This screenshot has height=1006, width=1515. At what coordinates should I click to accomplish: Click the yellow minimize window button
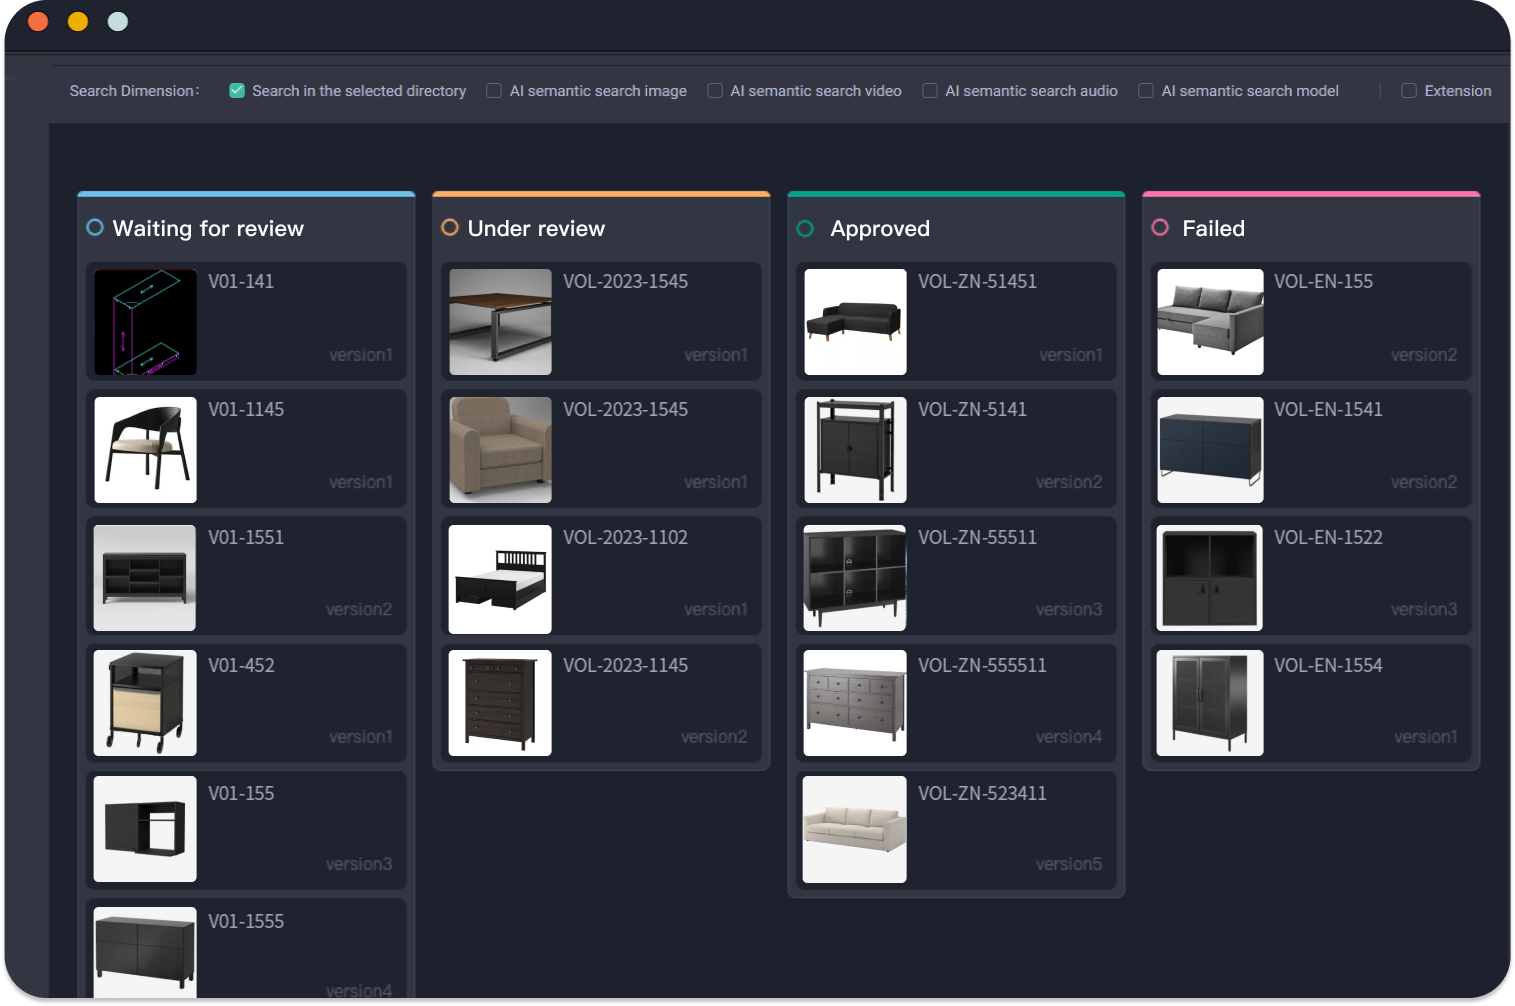coord(78,21)
